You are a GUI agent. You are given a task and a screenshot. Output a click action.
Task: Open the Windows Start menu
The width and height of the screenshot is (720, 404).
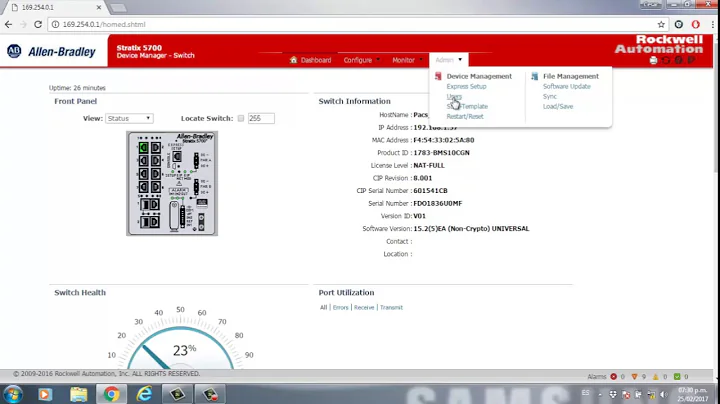click(12, 394)
